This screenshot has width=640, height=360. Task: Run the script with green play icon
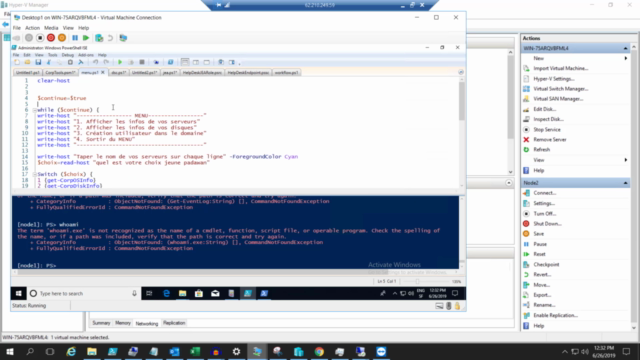120,62
